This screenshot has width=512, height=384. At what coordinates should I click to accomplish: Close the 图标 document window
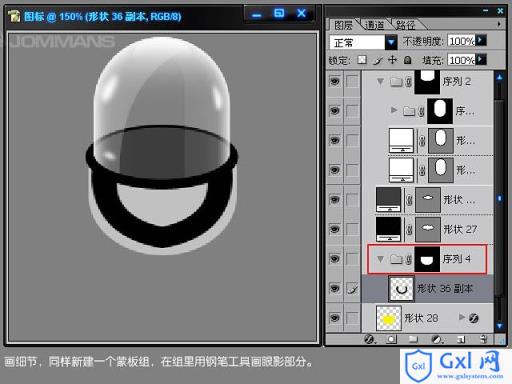point(301,14)
